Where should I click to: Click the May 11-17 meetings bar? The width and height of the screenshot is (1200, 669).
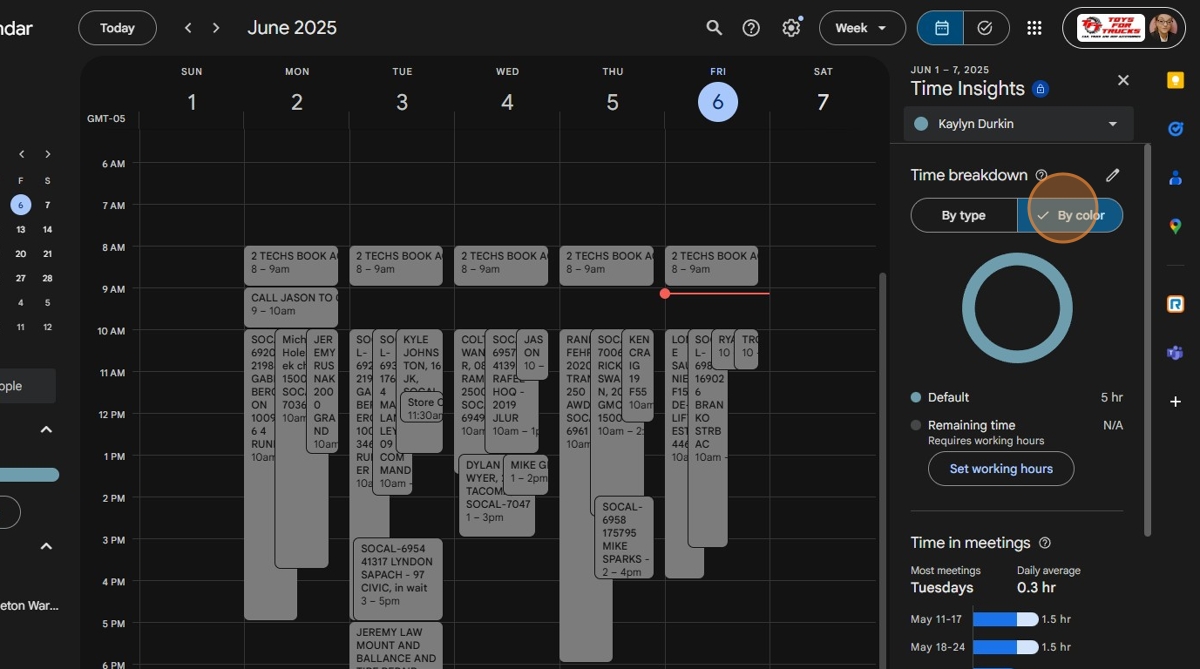pyautogui.click(x=1005, y=620)
